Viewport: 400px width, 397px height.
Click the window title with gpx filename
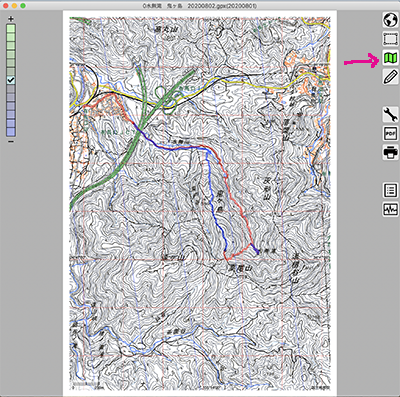[200, 6]
